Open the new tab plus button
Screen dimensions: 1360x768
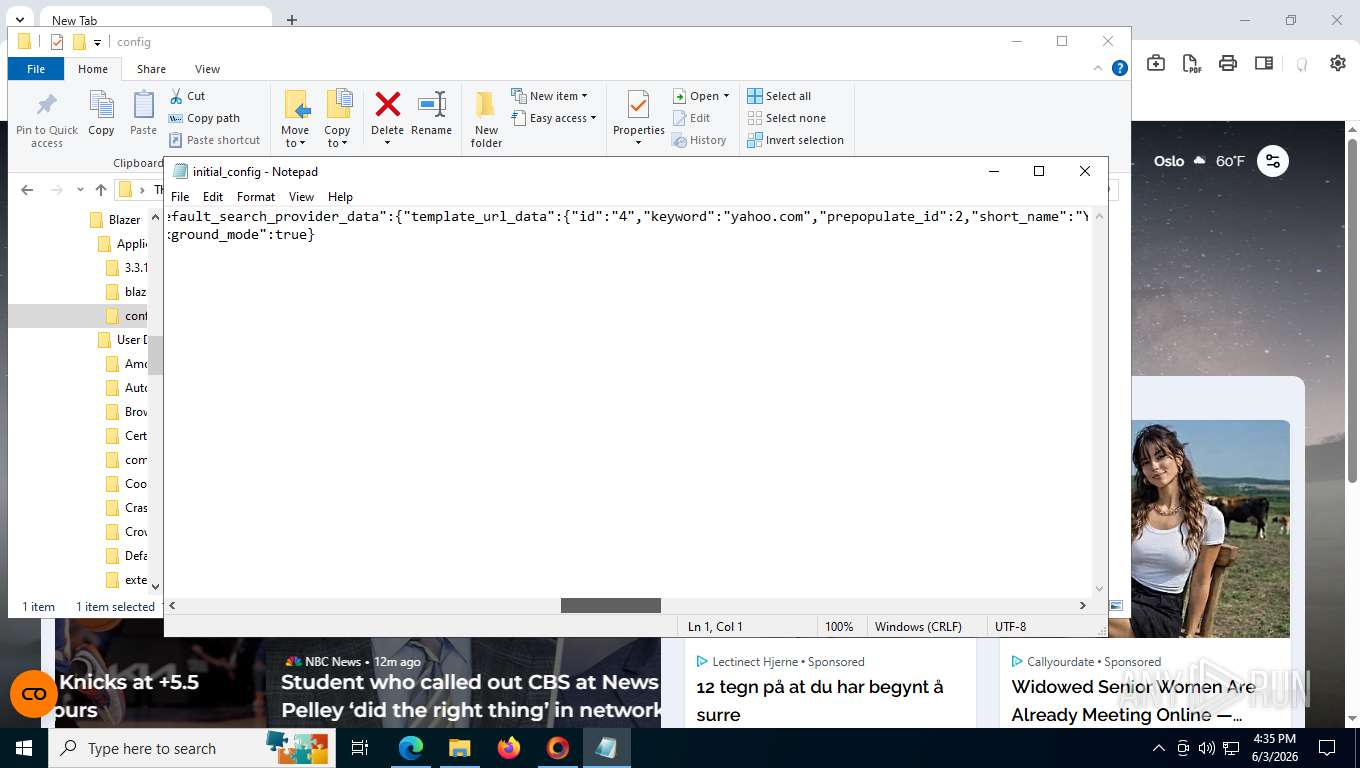pyautogui.click(x=292, y=20)
